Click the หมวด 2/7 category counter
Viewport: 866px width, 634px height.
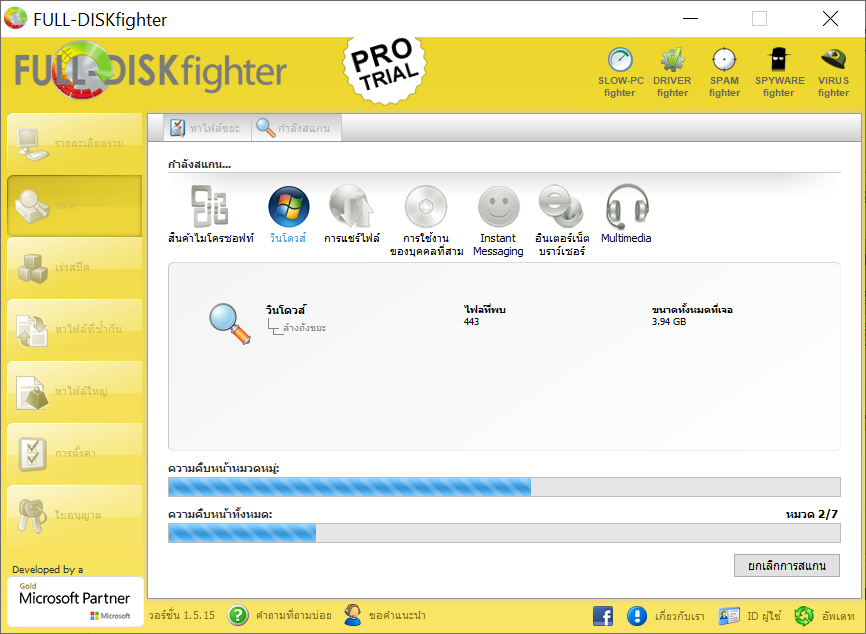pos(812,515)
